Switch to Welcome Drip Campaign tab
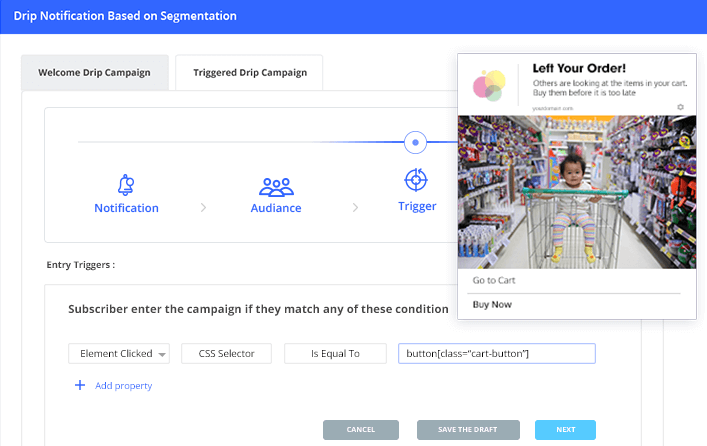Screen dimensions: 707x446 click(93, 73)
